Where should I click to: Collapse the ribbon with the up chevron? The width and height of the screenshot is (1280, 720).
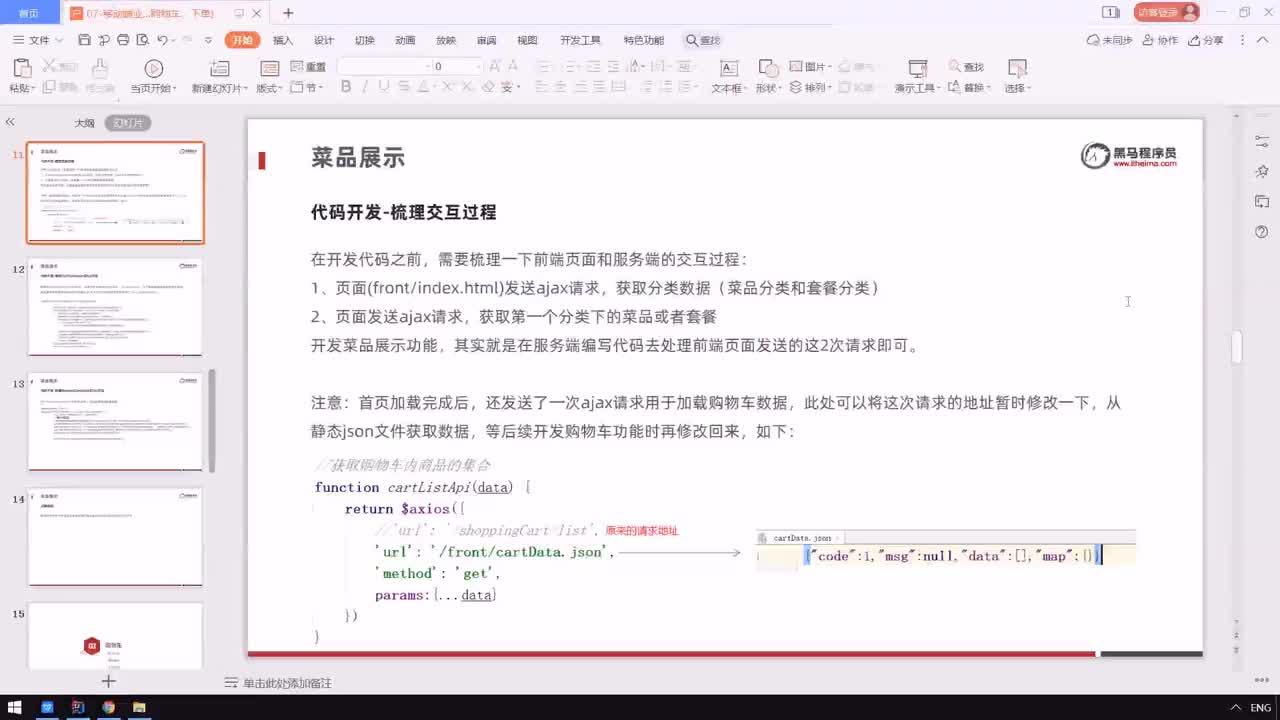click(x=1264, y=40)
